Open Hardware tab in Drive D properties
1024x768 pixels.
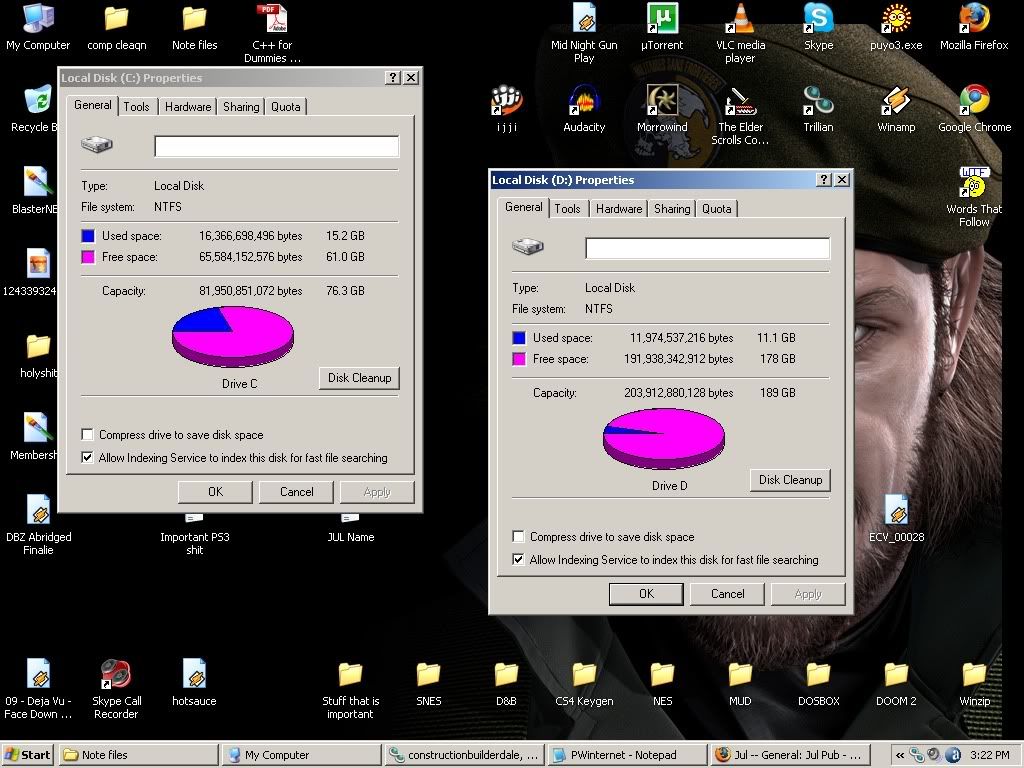point(619,209)
